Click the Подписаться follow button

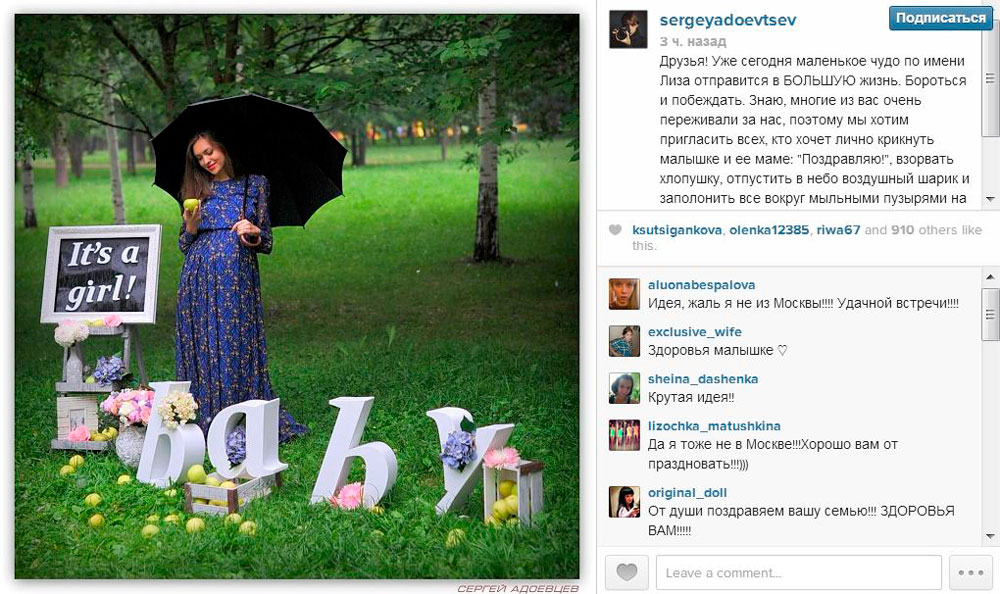click(941, 18)
